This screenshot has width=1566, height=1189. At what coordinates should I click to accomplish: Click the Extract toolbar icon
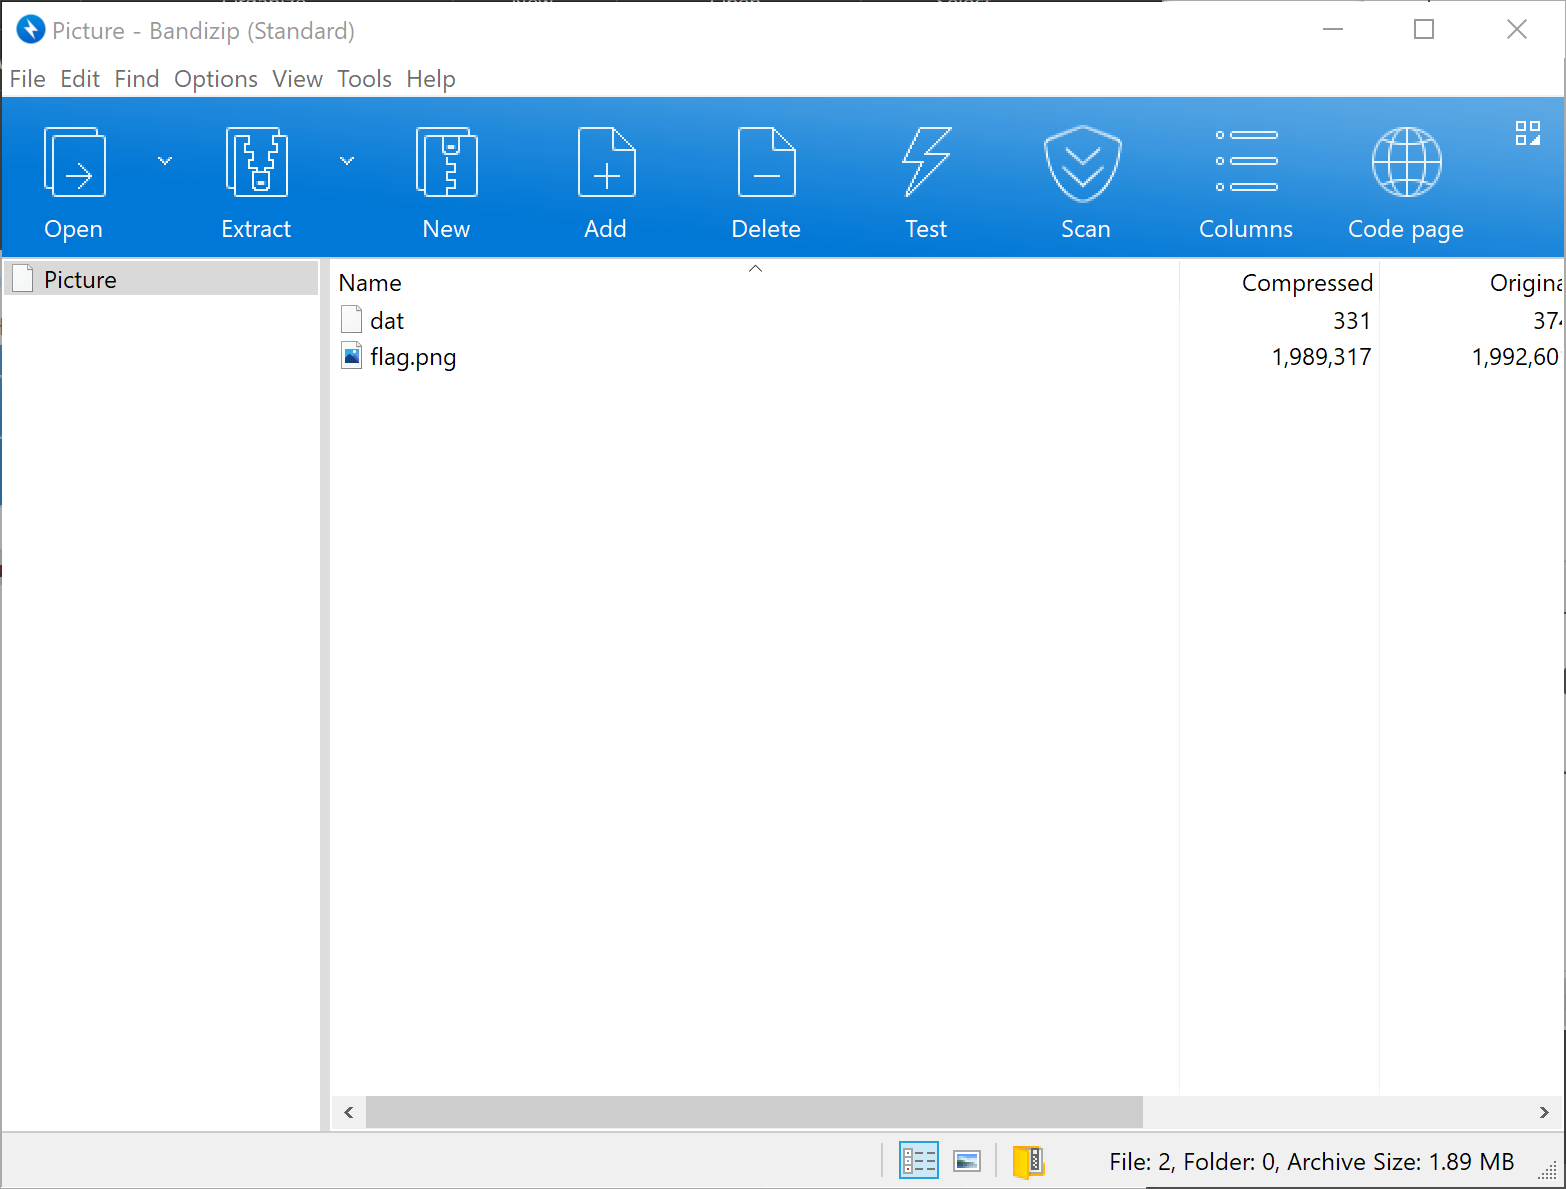pyautogui.click(x=256, y=163)
